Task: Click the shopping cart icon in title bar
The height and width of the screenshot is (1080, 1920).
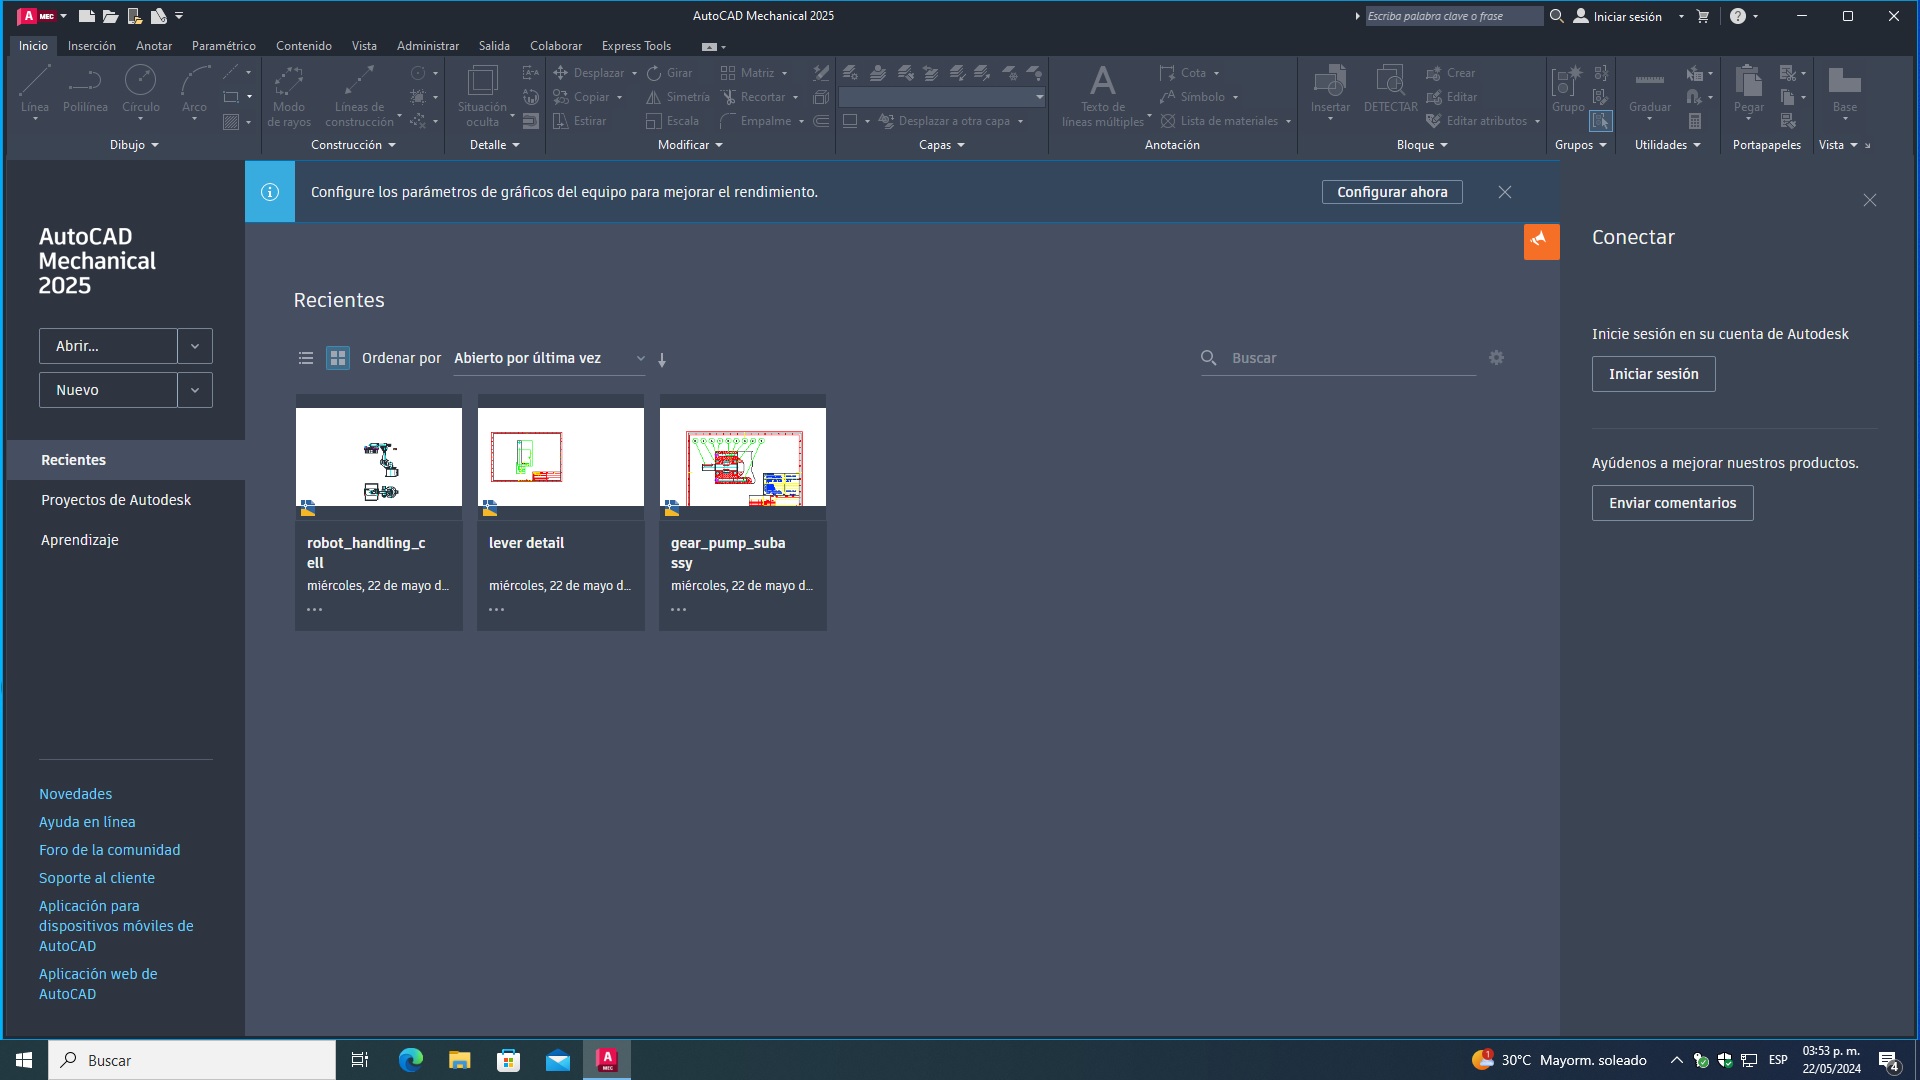Action: (1702, 16)
